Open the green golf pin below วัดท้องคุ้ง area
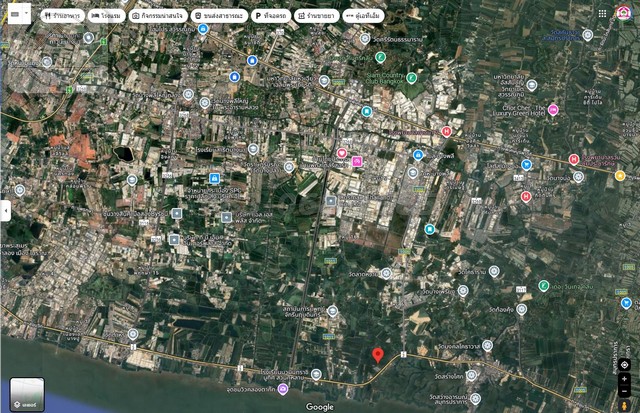This screenshot has width=640, height=413. [x=543, y=286]
